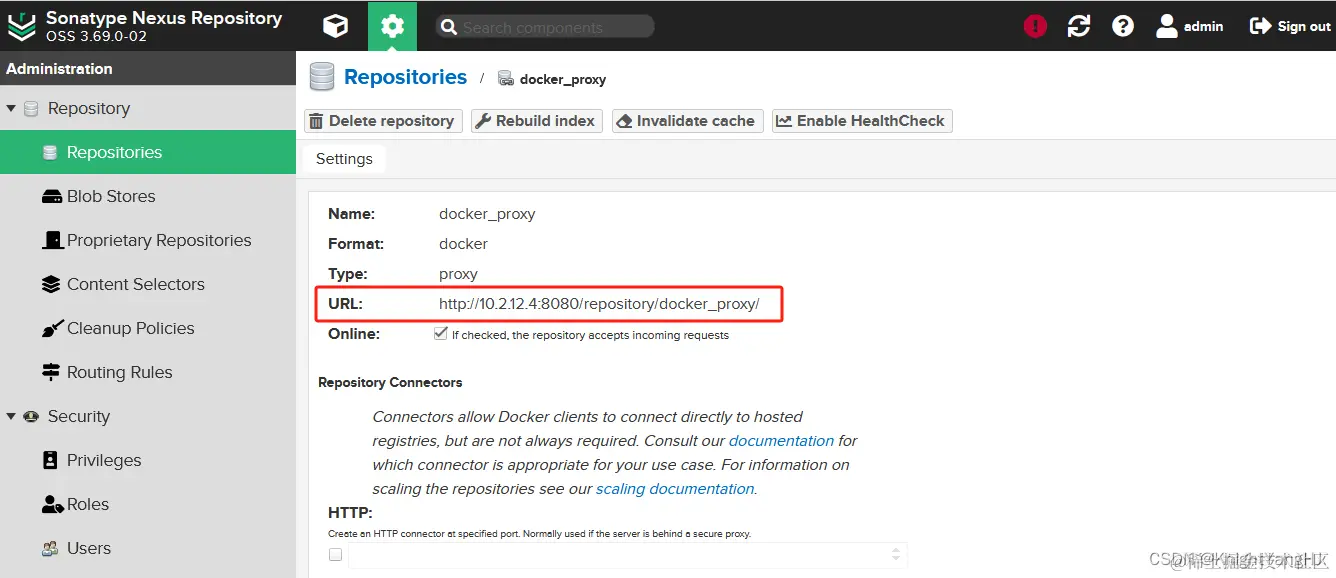This screenshot has height=578, width=1336.
Task: Click the Privileges badge icon
Action: pyautogui.click(x=50, y=461)
